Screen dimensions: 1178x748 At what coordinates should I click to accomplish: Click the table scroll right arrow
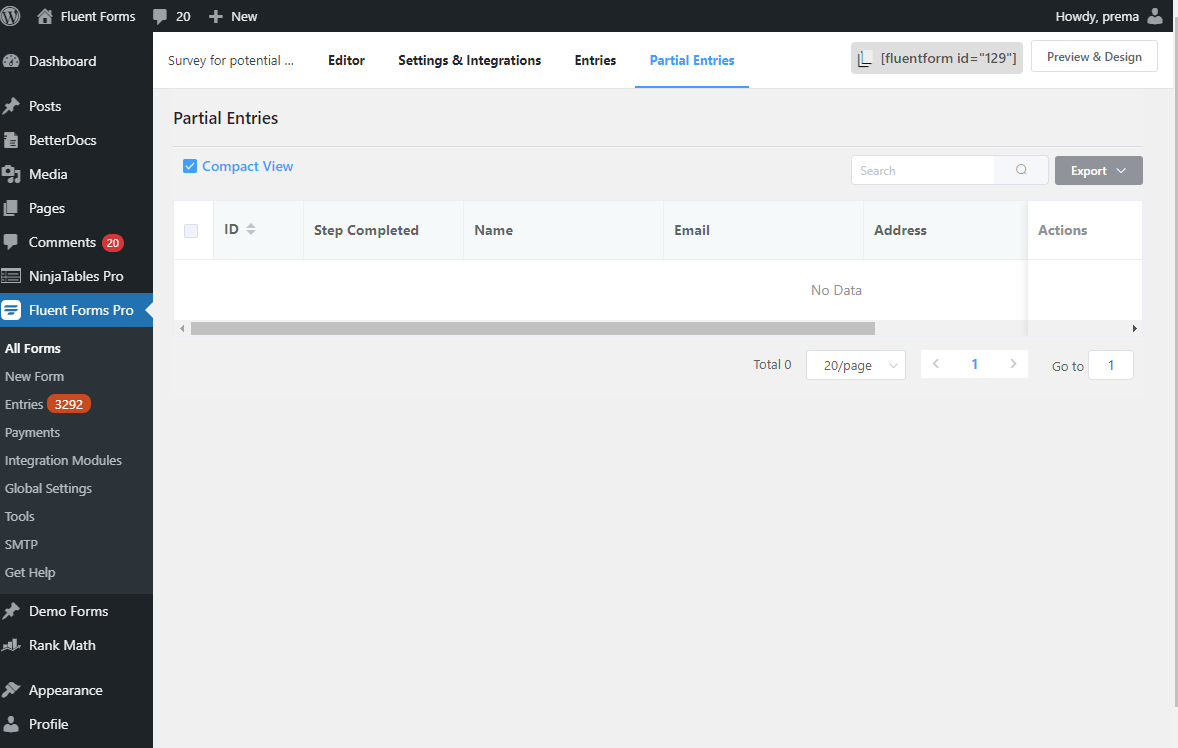[1134, 328]
